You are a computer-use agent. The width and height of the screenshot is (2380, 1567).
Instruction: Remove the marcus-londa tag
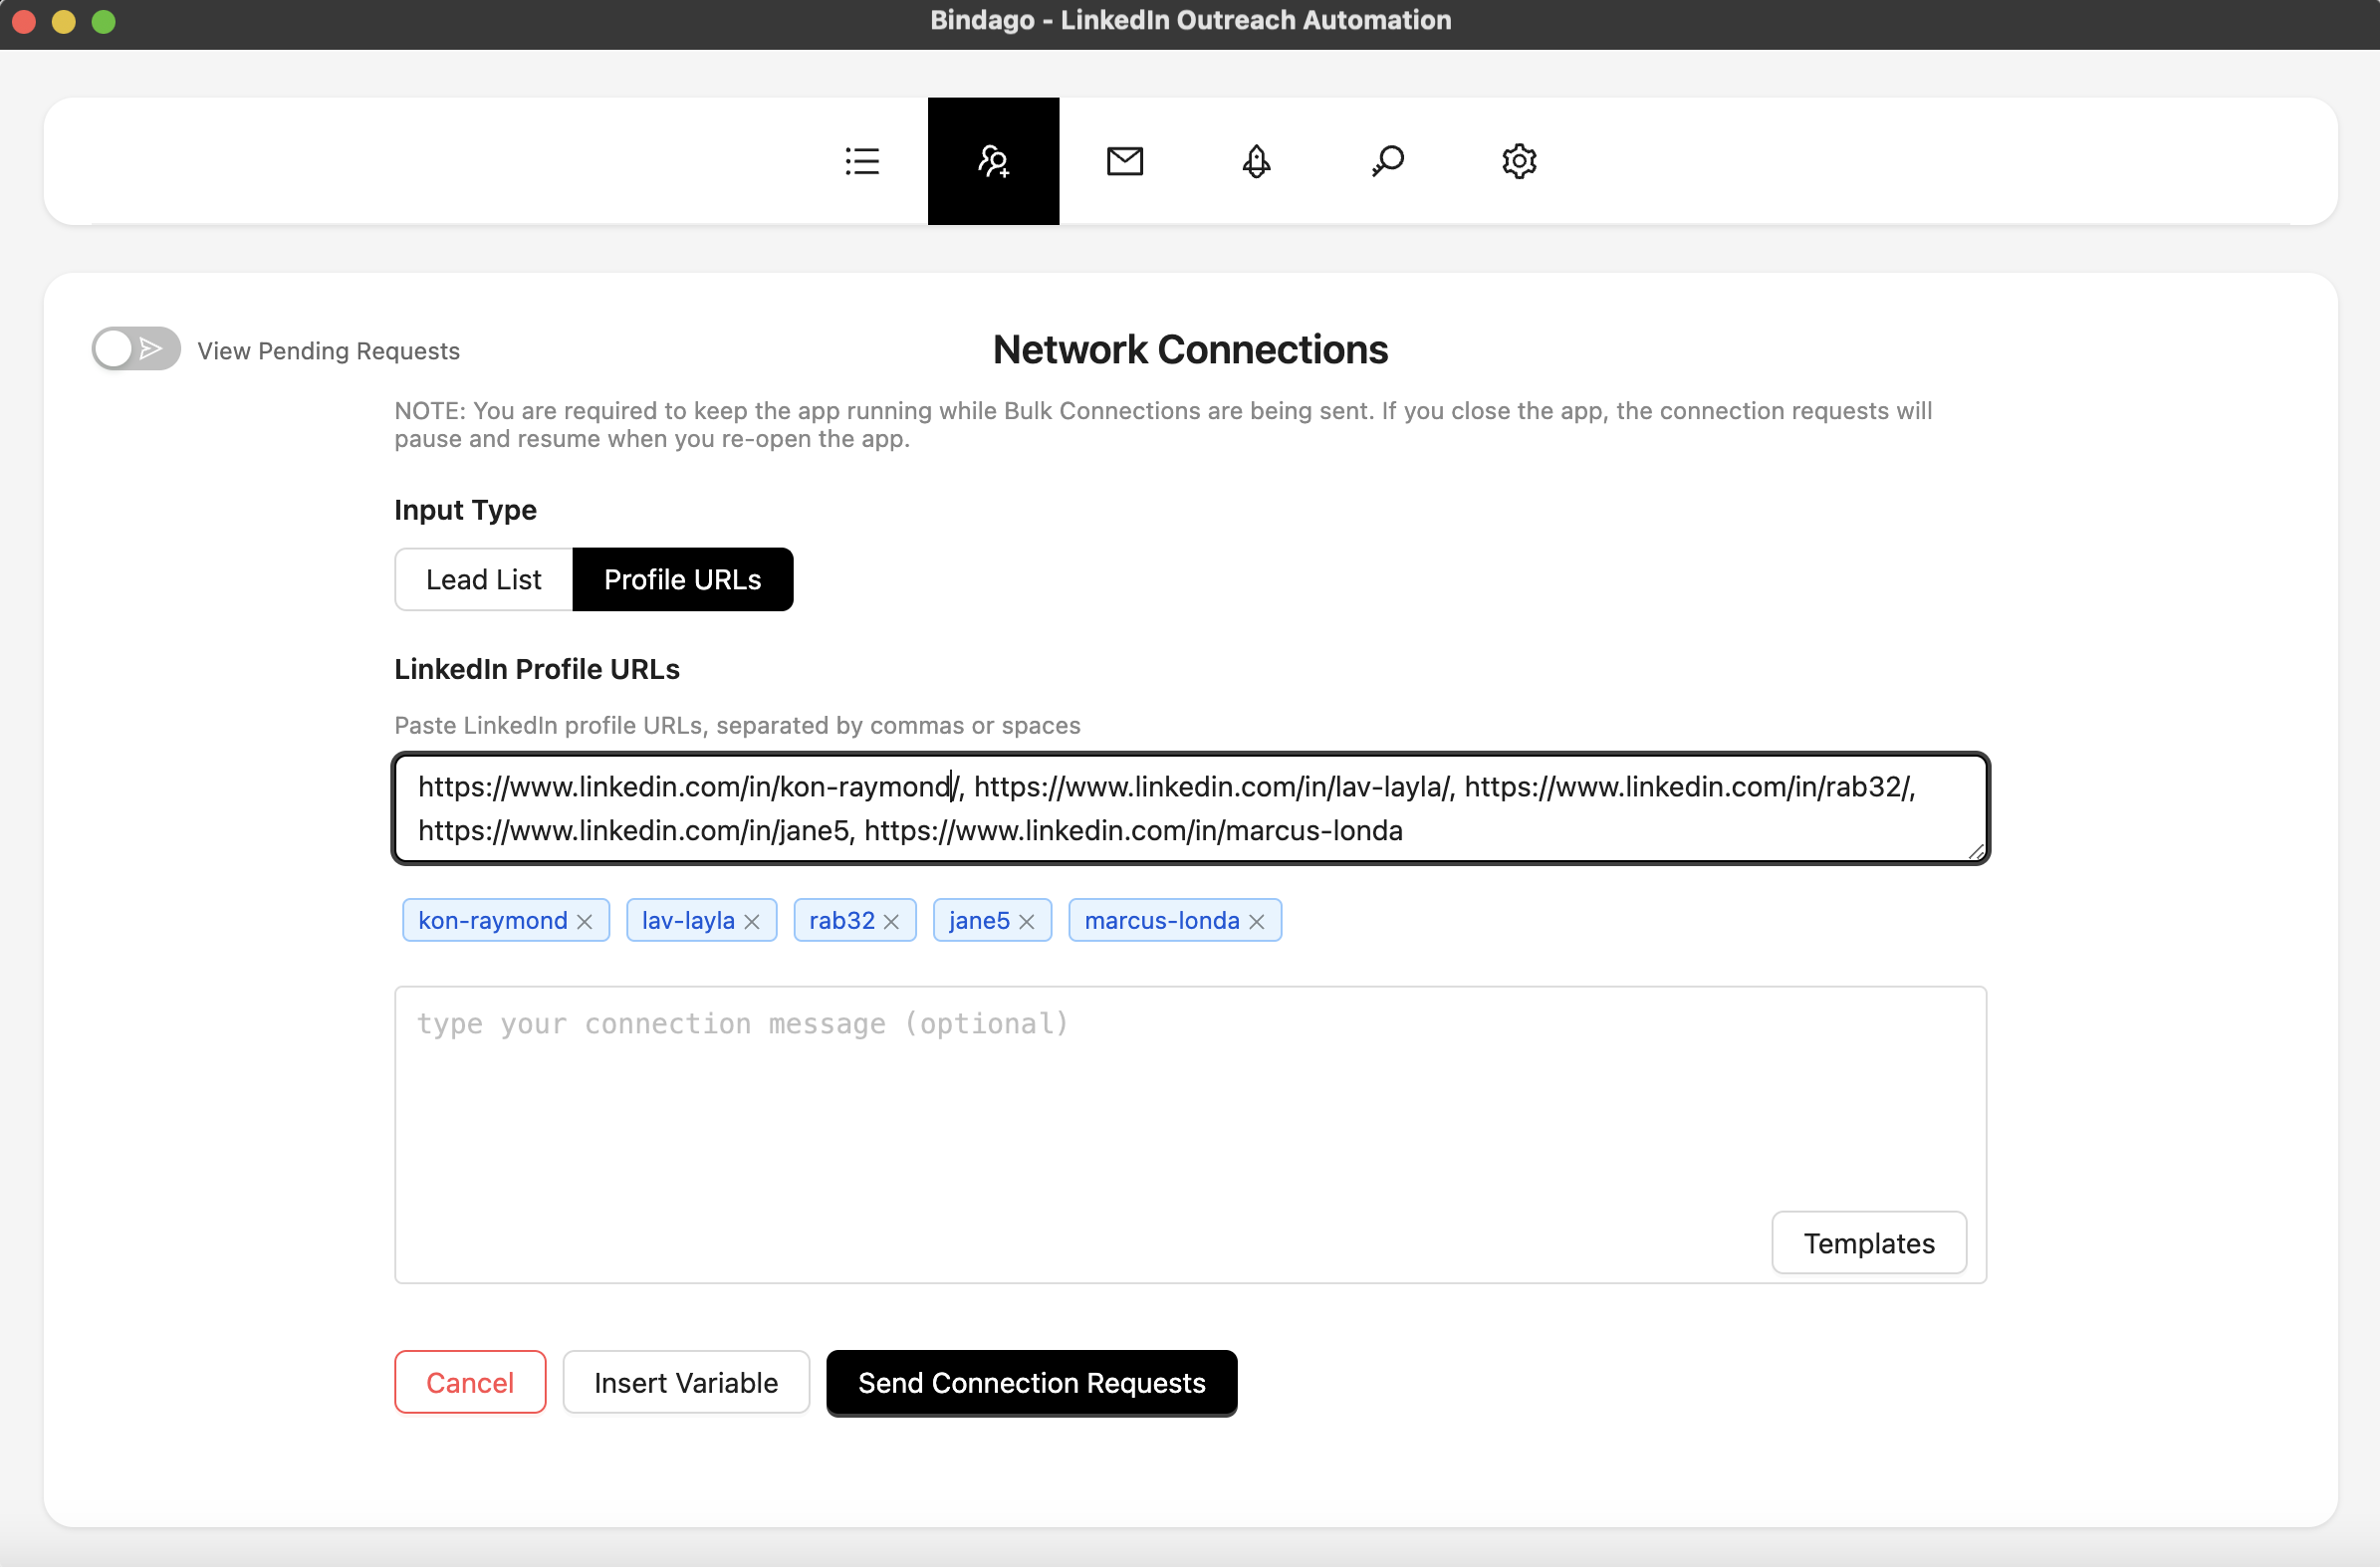point(1257,921)
